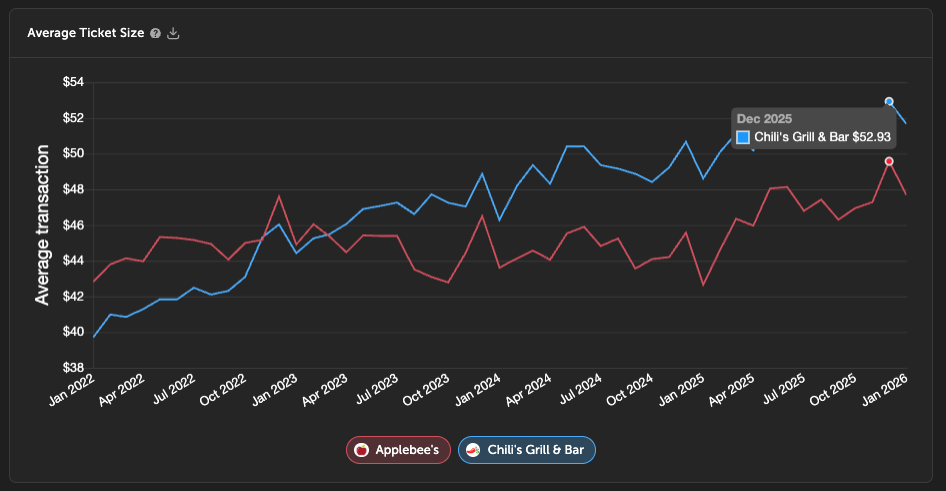
Task: Select the red Dec 2025 Applebee's data point
Action: (x=889, y=161)
